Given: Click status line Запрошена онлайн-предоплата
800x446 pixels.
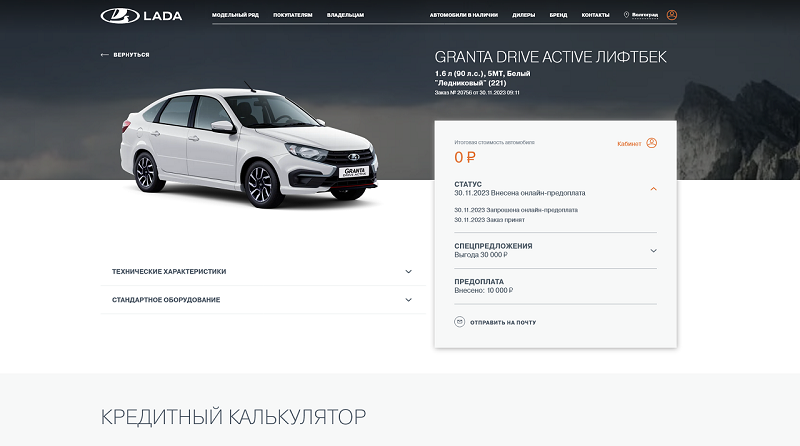Looking at the screenshot, I should click(516, 210).
